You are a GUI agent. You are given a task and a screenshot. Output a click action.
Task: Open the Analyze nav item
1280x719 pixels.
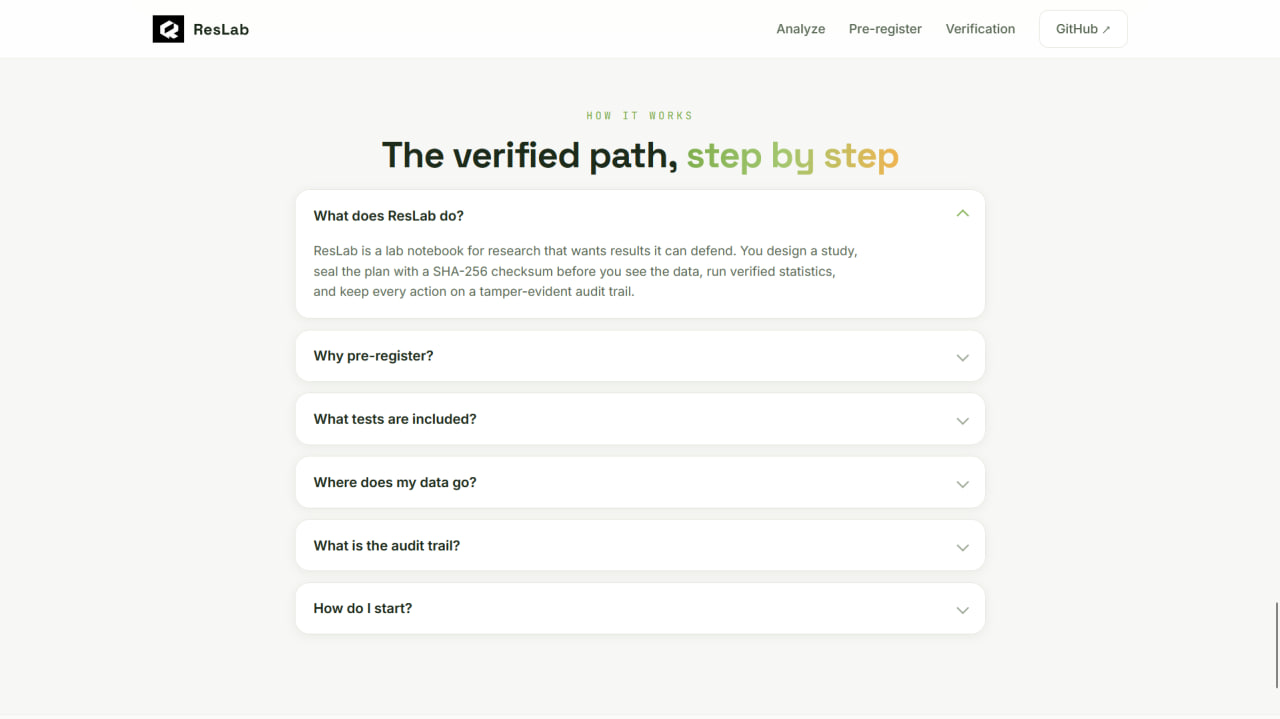coord(800,29)
